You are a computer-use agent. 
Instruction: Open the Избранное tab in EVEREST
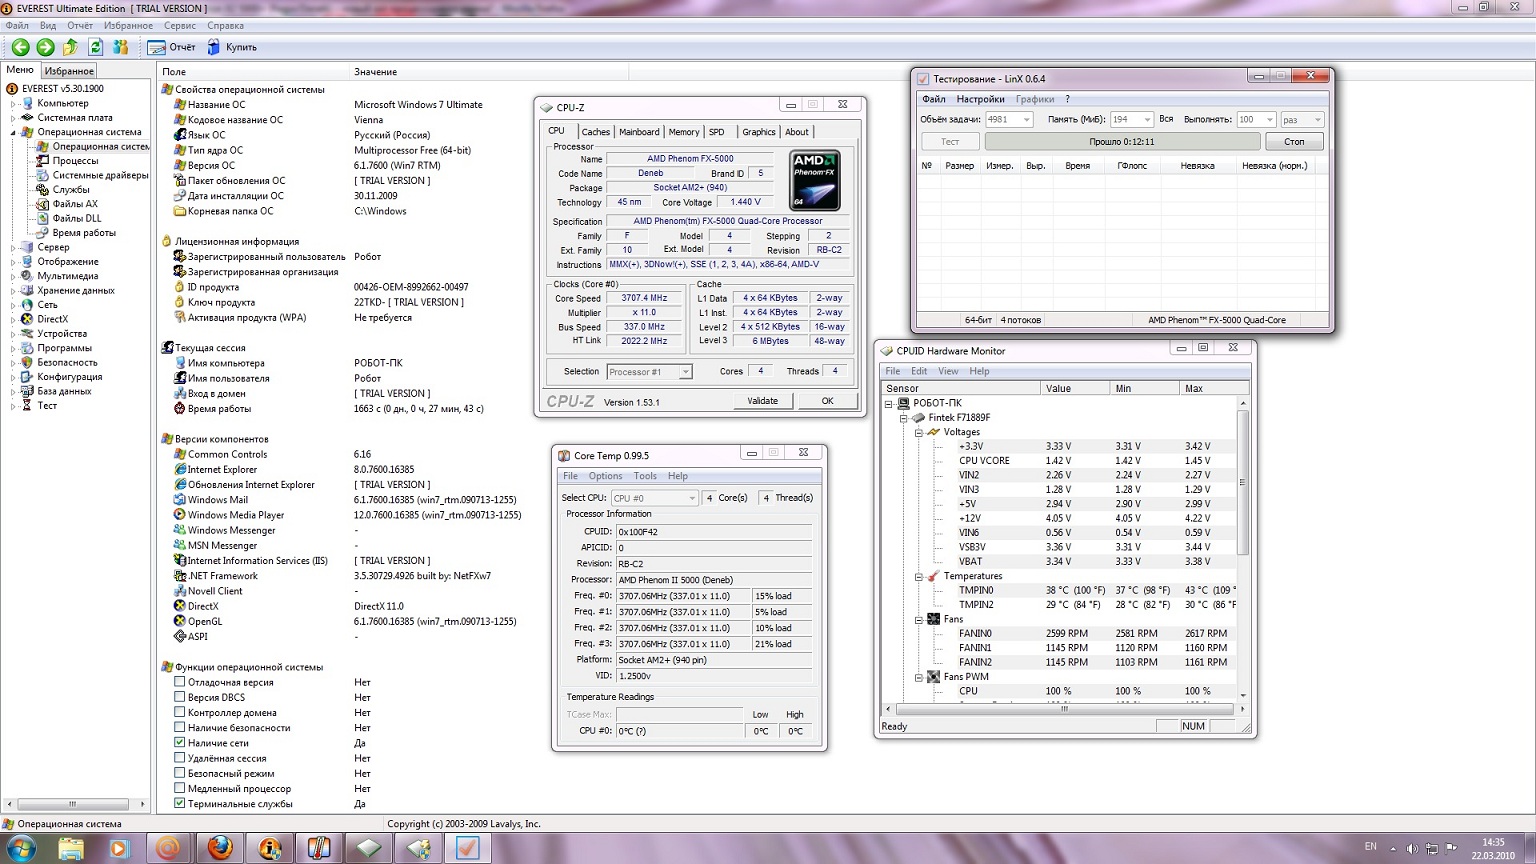coord(69,71)
